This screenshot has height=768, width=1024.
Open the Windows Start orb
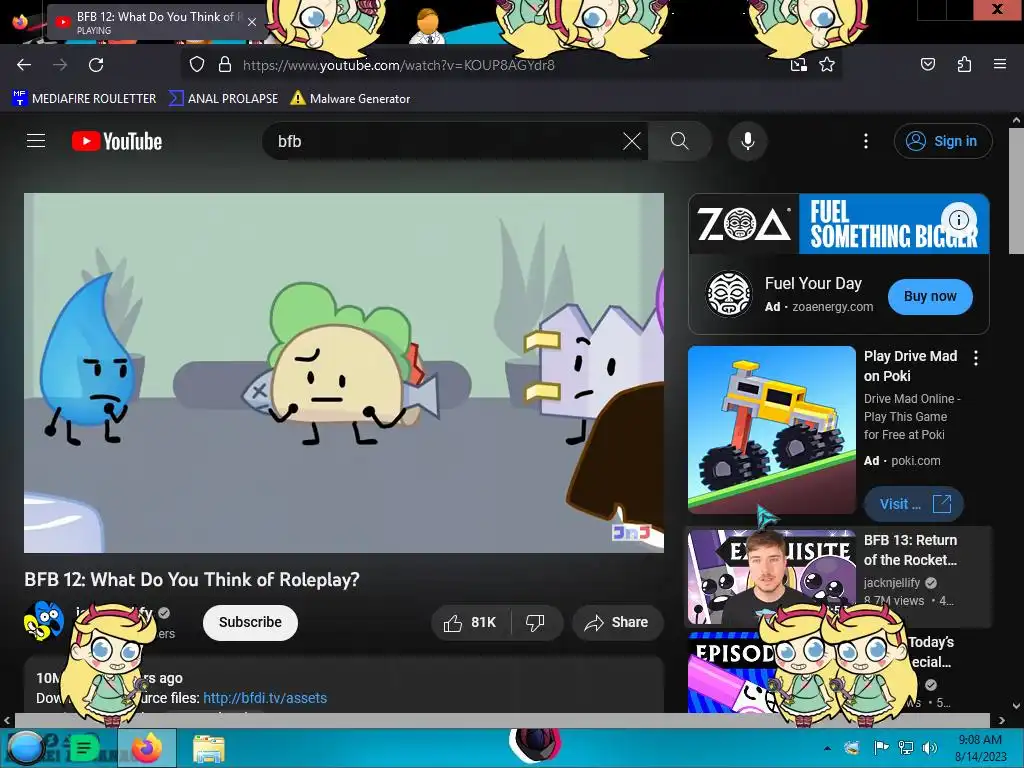pos(25,748)
